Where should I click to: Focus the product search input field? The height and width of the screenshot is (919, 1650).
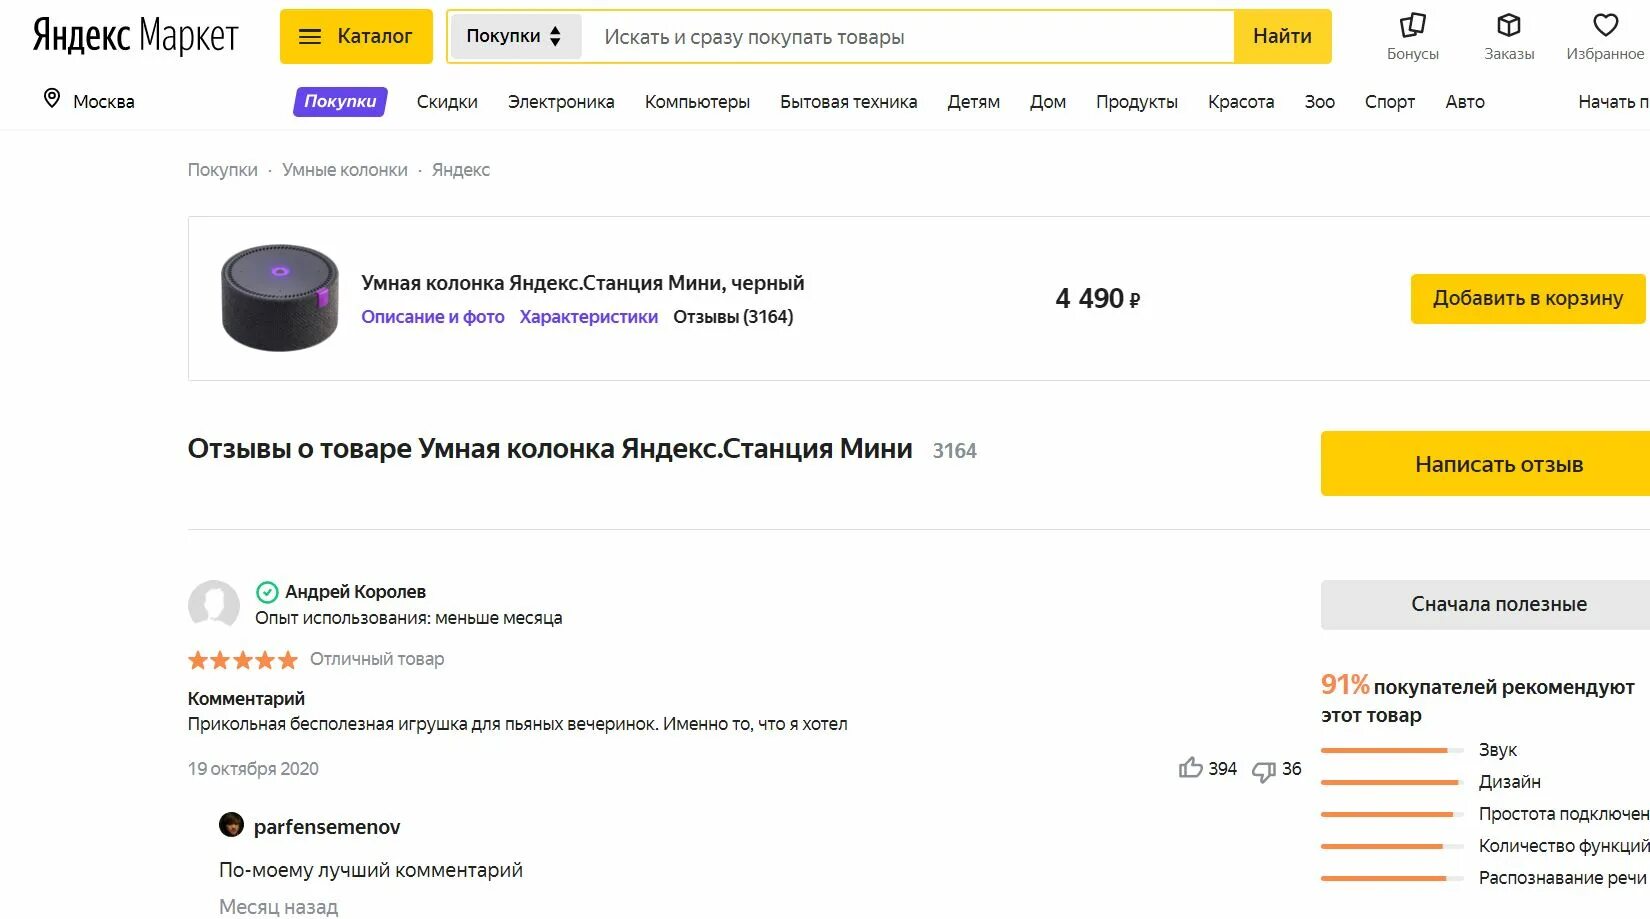[908, 37]
